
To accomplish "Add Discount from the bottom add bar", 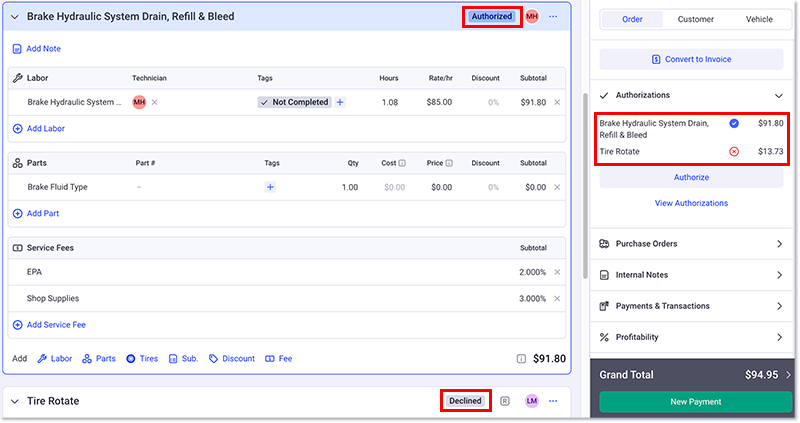I will point(232,359).
